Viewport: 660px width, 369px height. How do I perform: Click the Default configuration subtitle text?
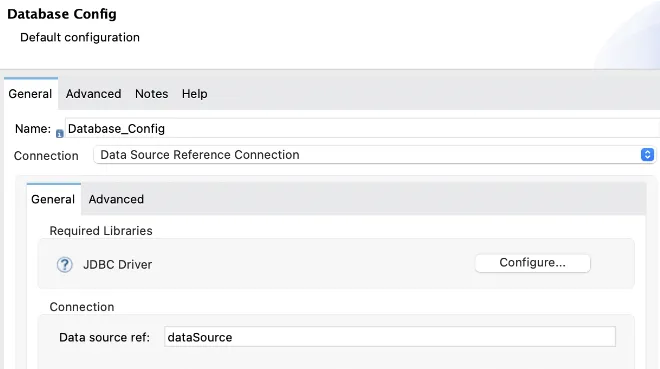pos(80,37)
